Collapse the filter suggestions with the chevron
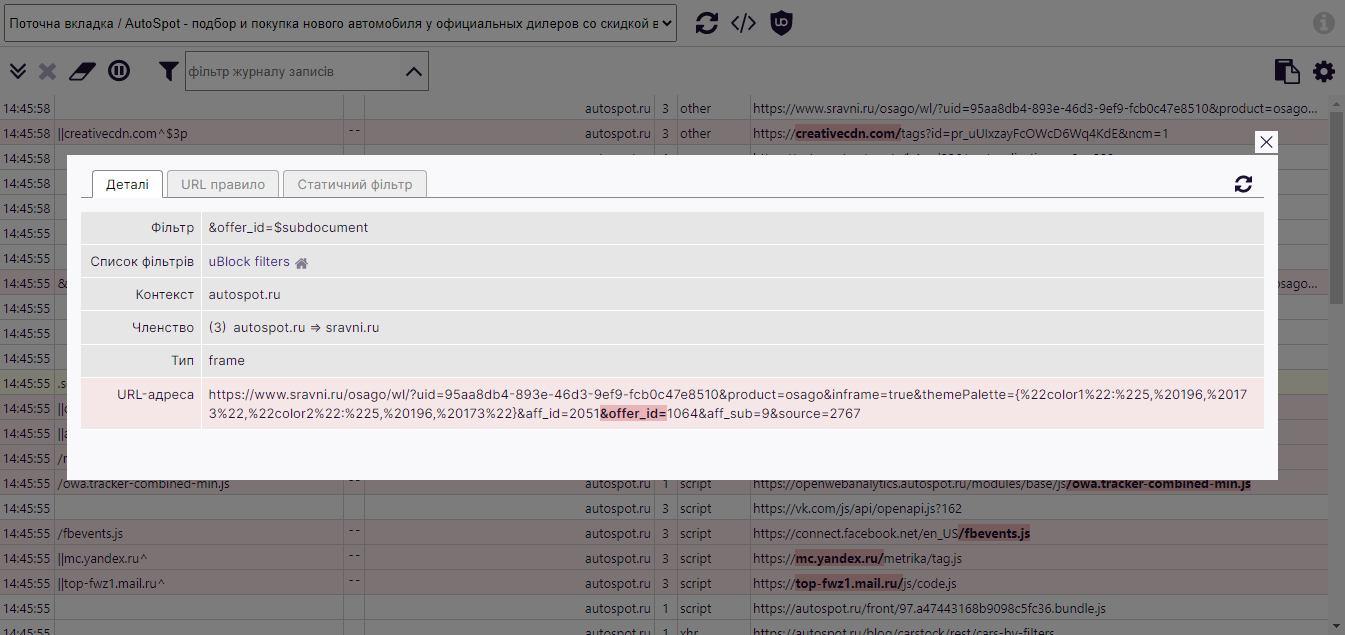Screen dimensions: 1345x635 pos(412,70)
